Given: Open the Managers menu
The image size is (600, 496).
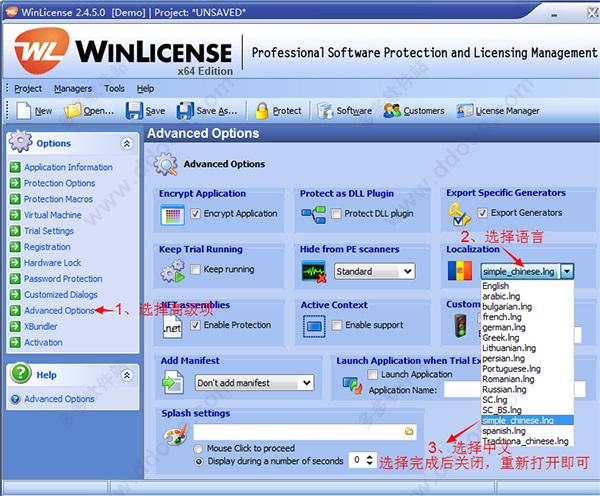Looking at the screenshot, I should [x=73, y=89].
